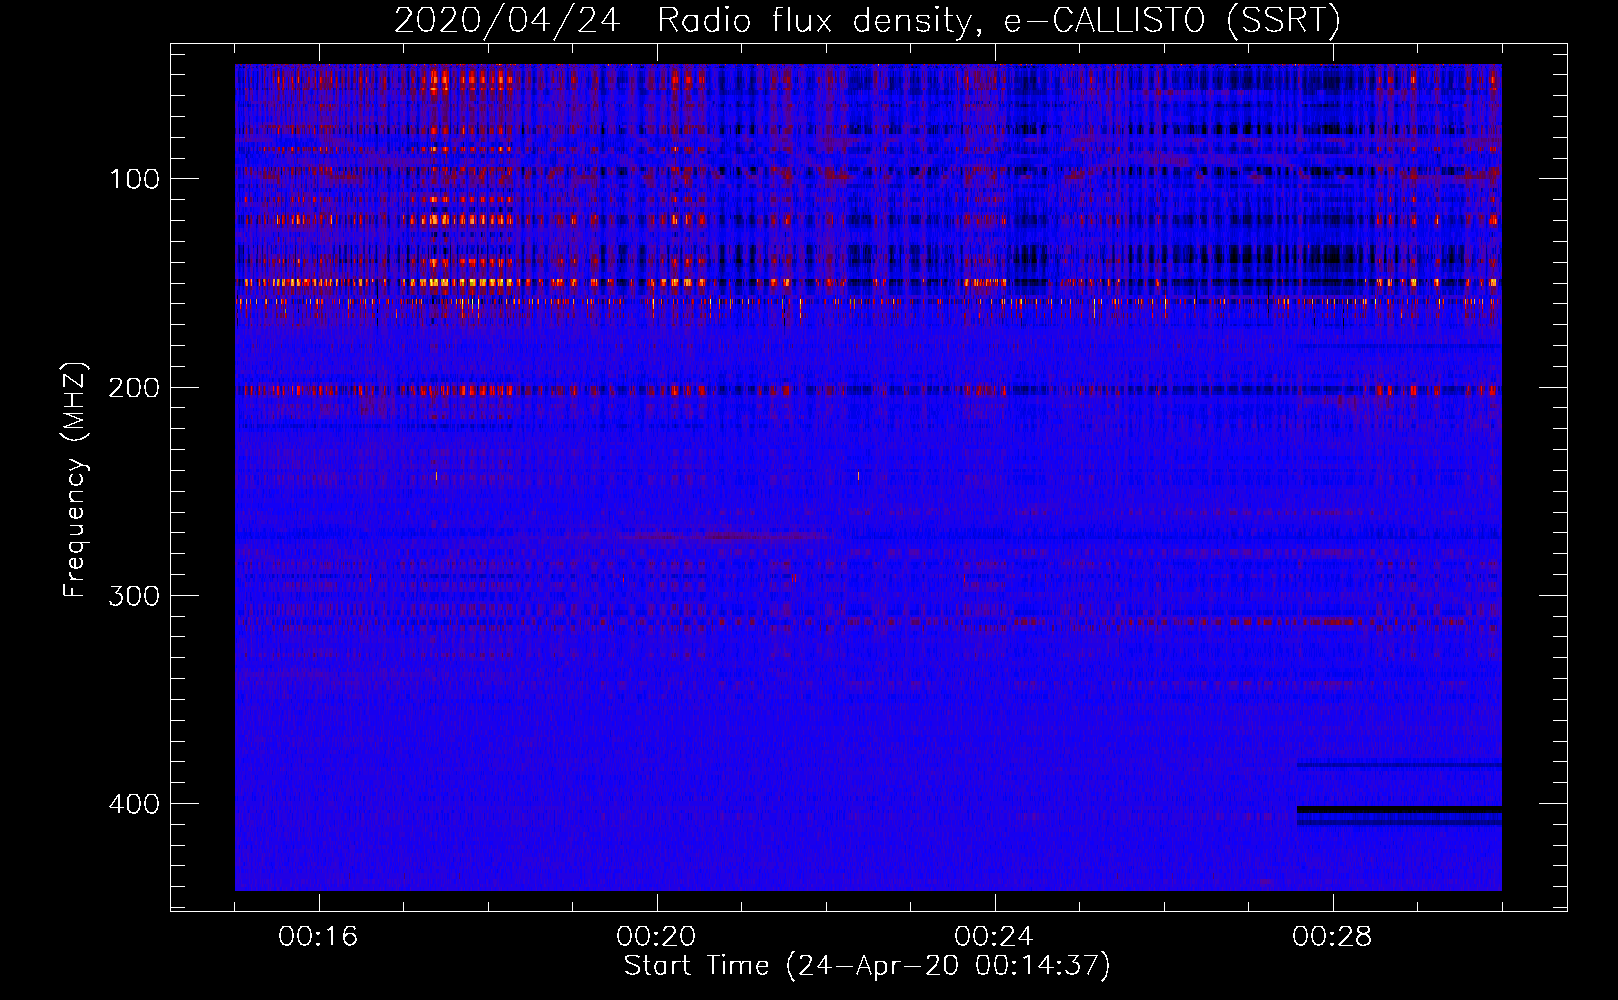Click the thick black band near 400 MHz
The width and height of the screenshot is (1618, 1000).
(1399, 809)
